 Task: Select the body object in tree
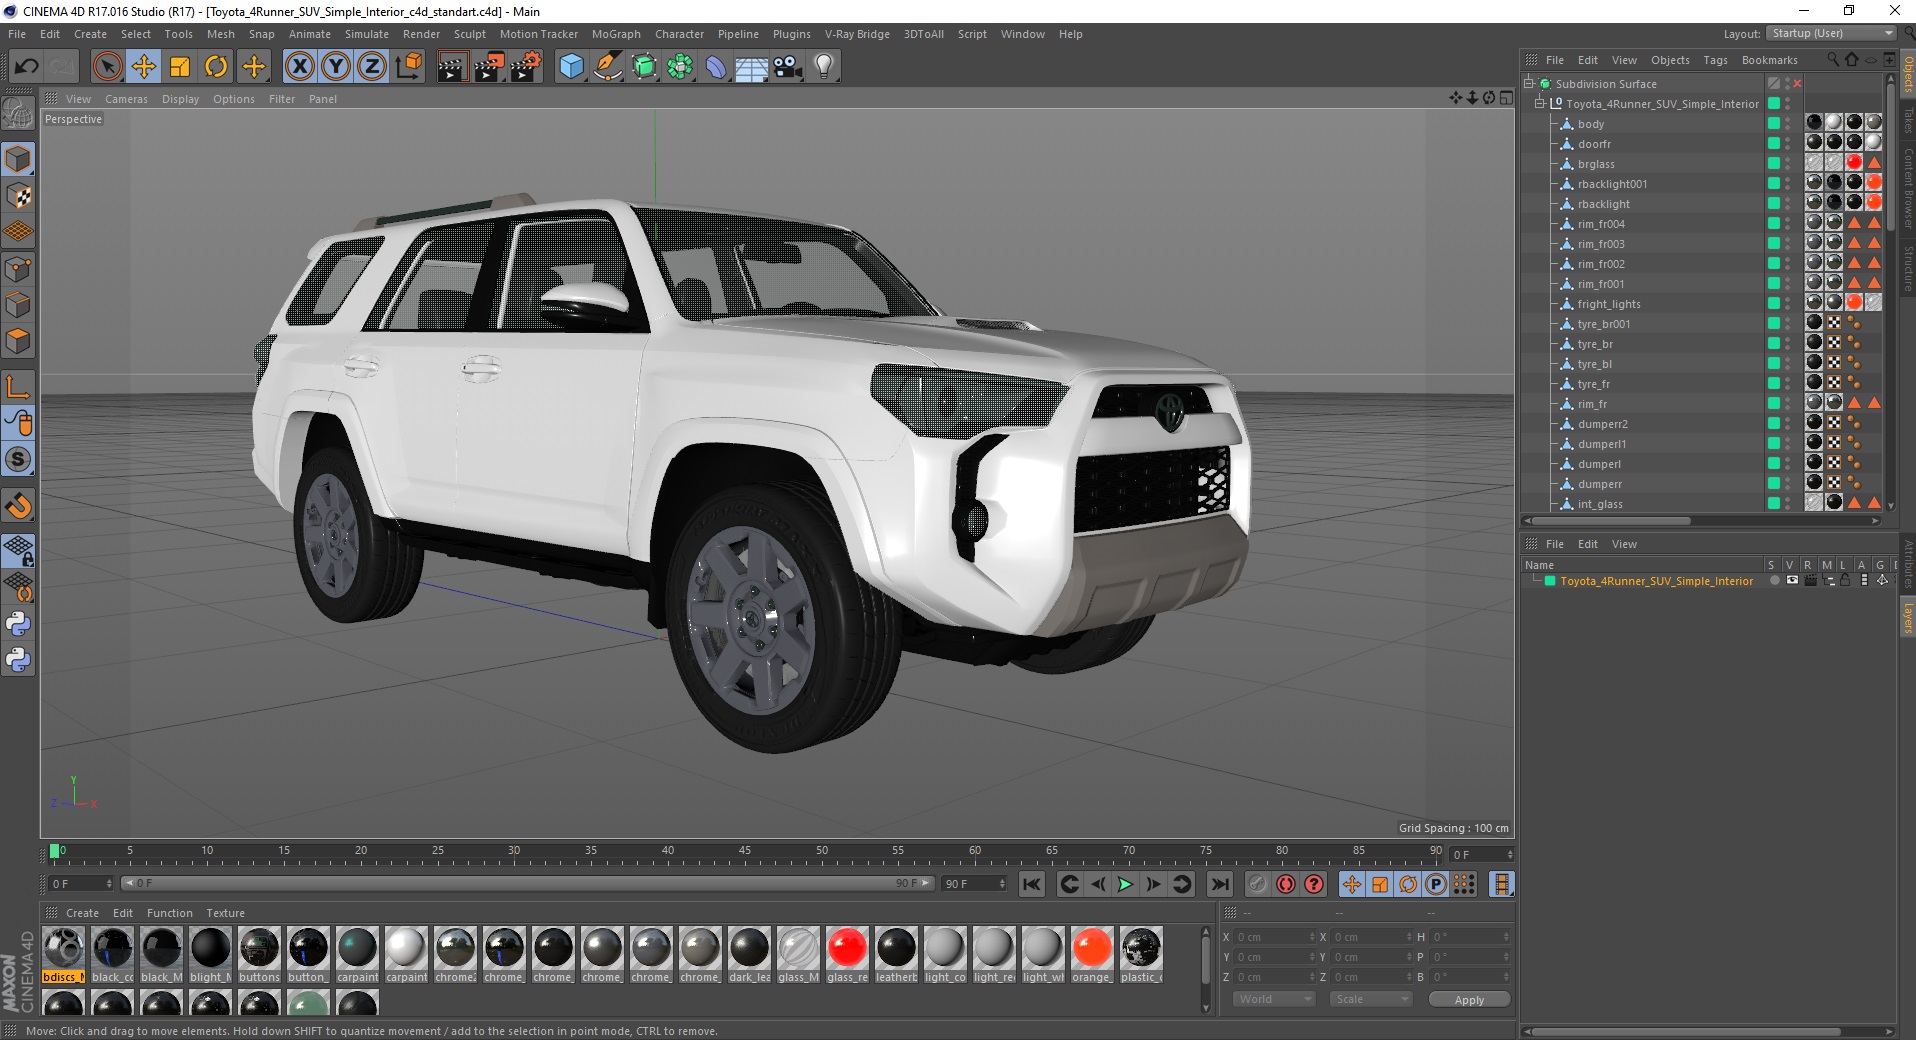pyautogui.click(x=1590, y=124)
